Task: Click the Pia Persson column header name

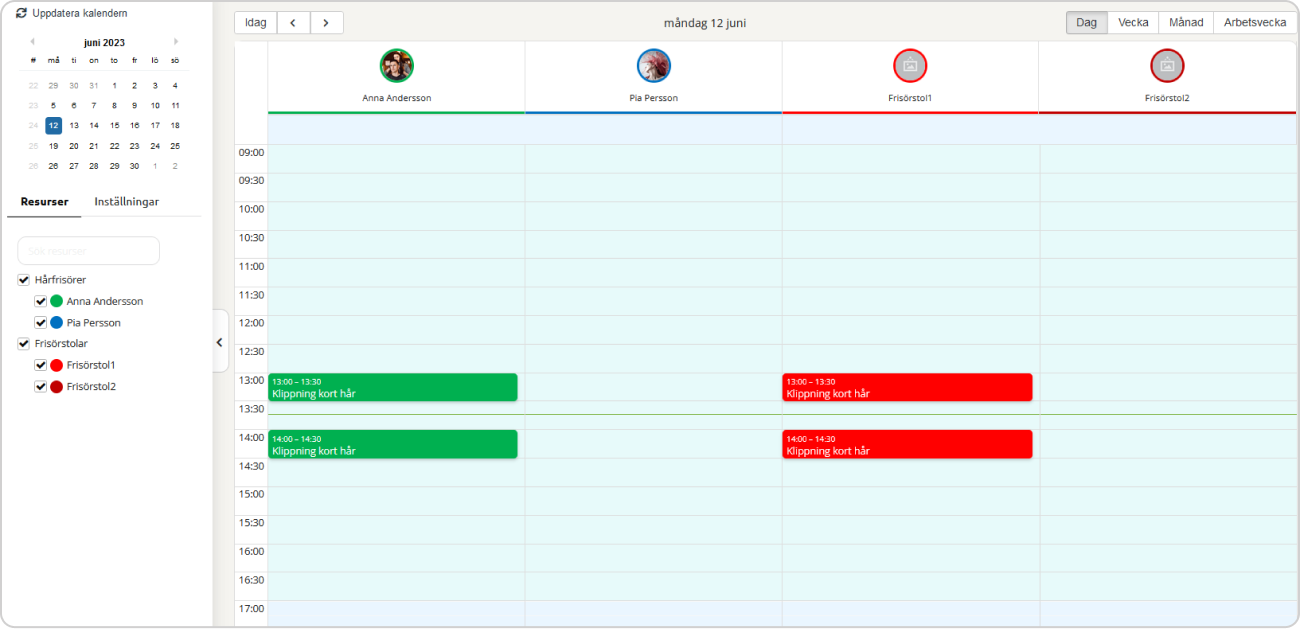Action: pos(654,98)
